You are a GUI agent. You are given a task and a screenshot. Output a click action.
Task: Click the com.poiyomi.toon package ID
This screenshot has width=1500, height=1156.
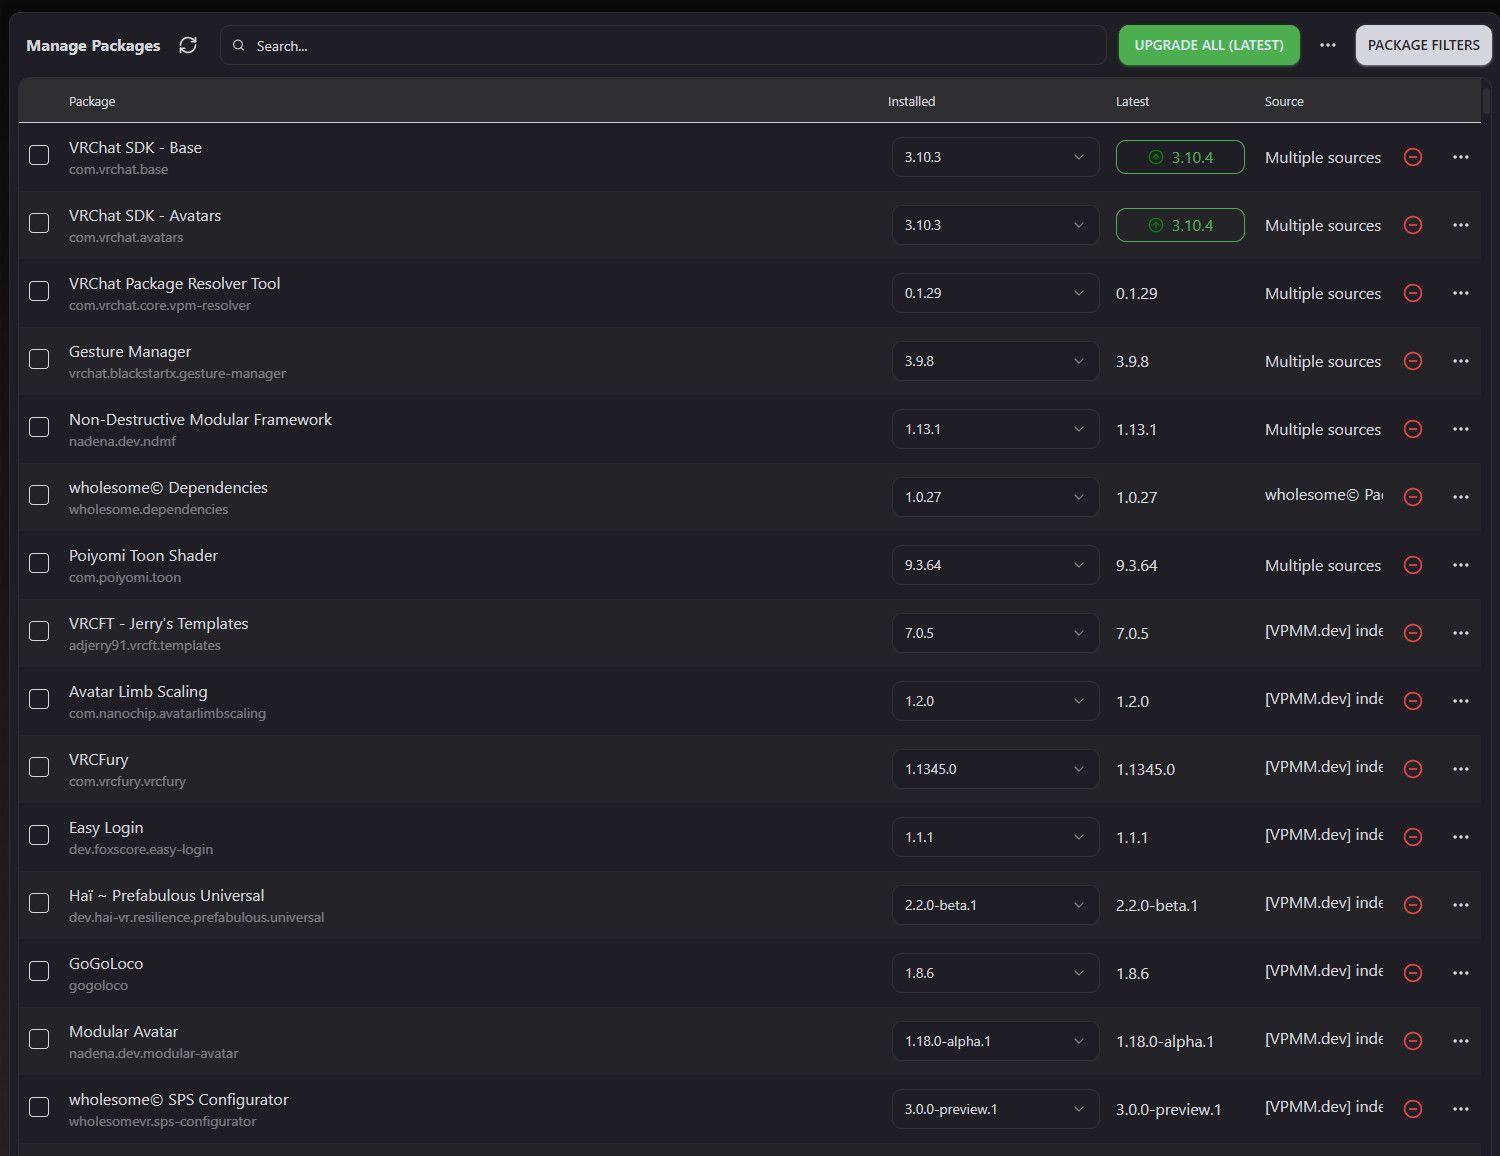(125, 577)
